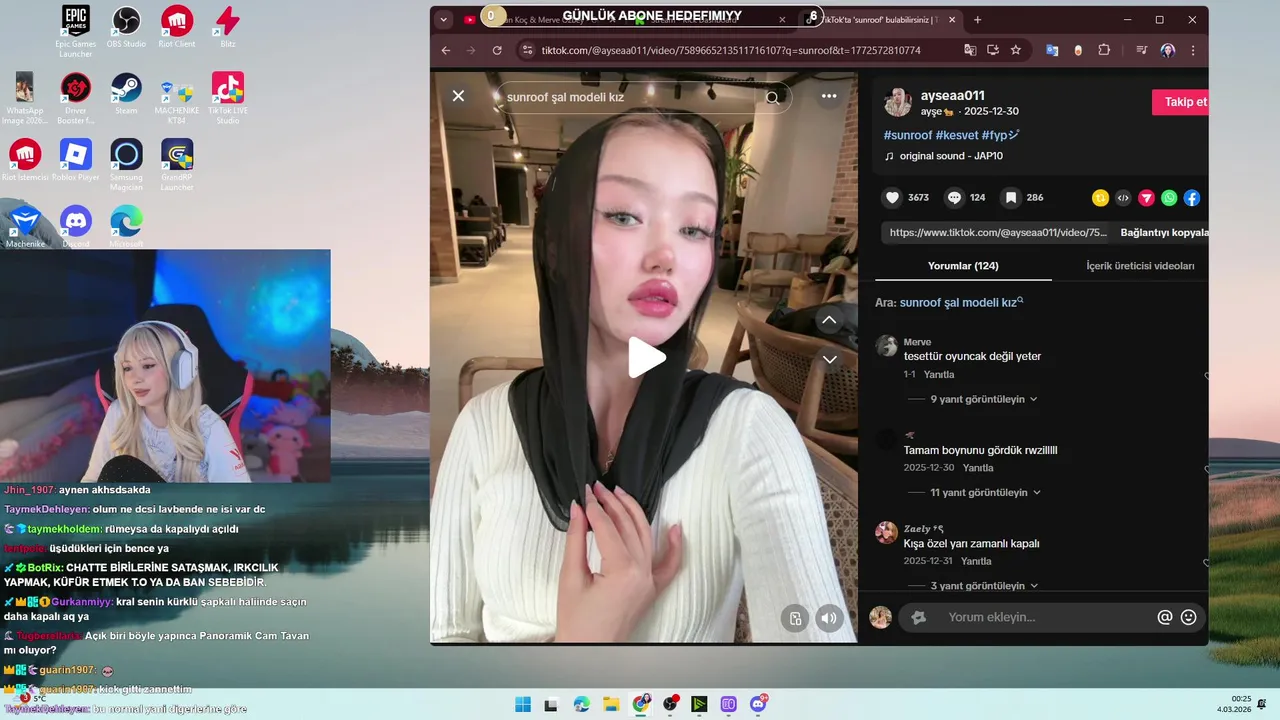Share to WhatsApp icon
The width and height of the screenshot is (1280, 720).
1169,198
